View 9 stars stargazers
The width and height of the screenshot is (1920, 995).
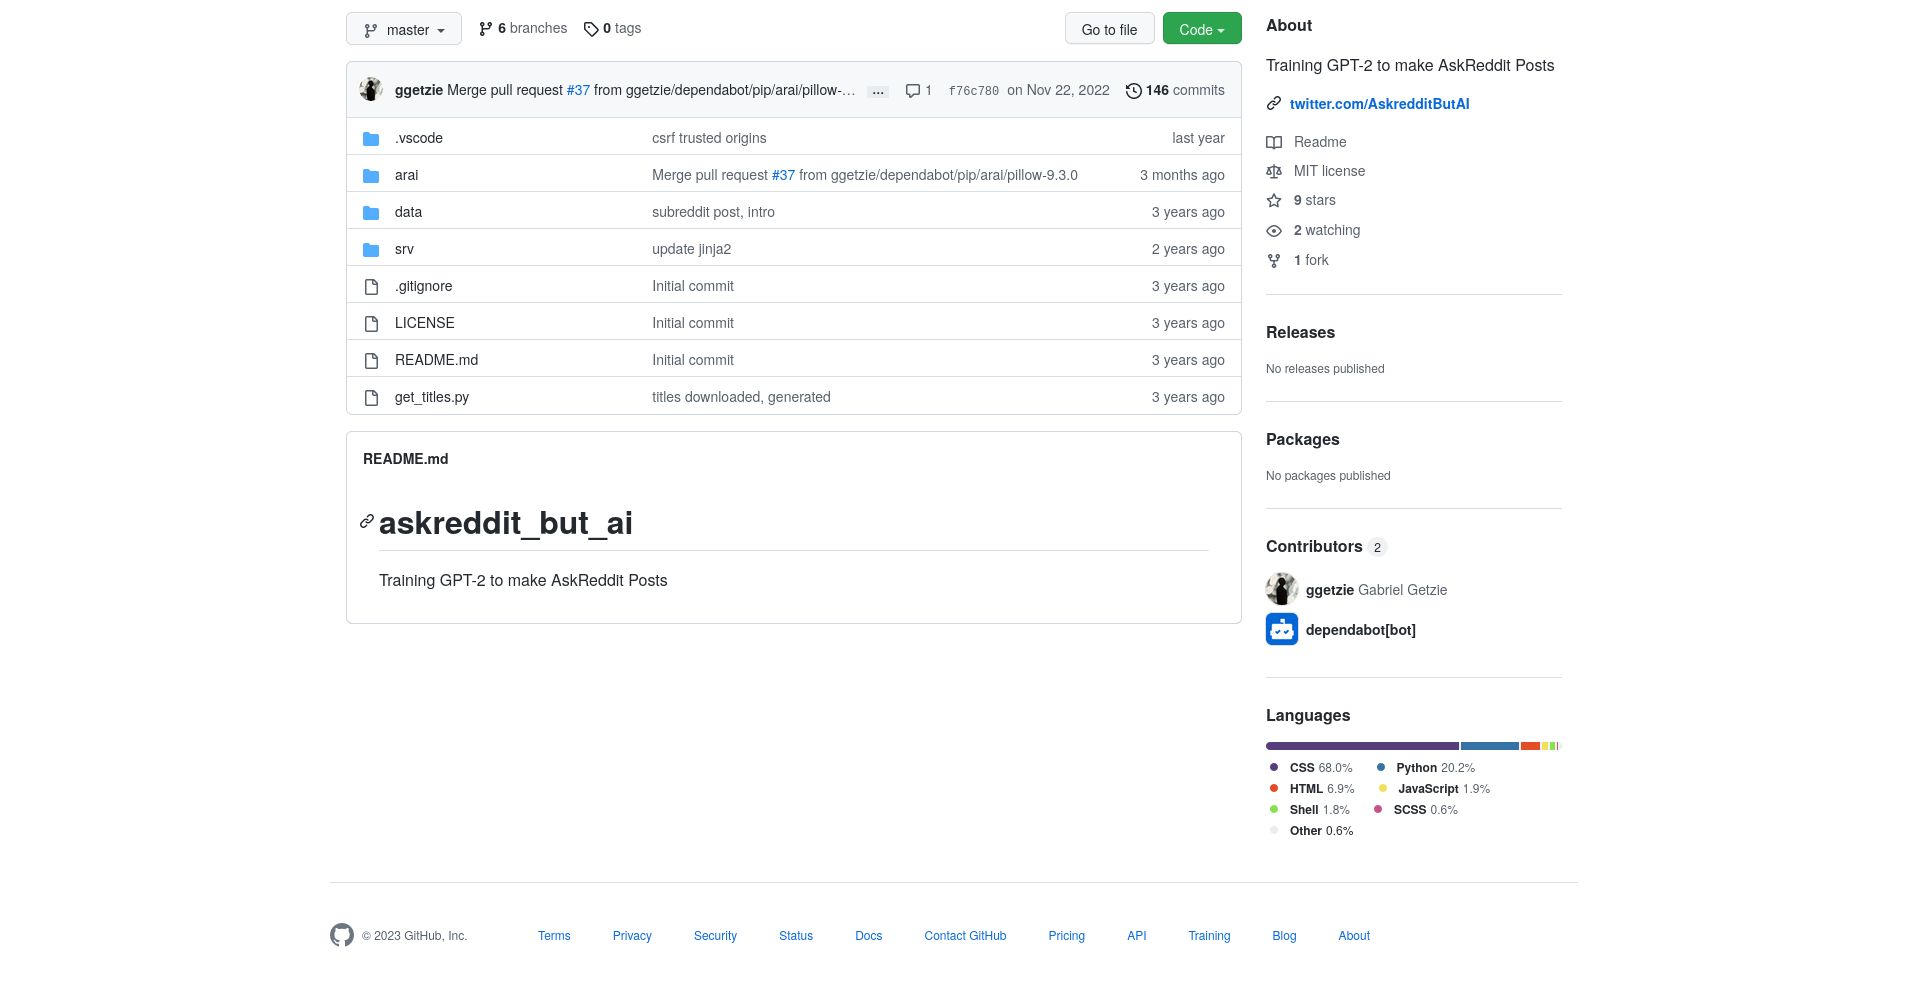pyautogui.click(x=1314, y=200)
